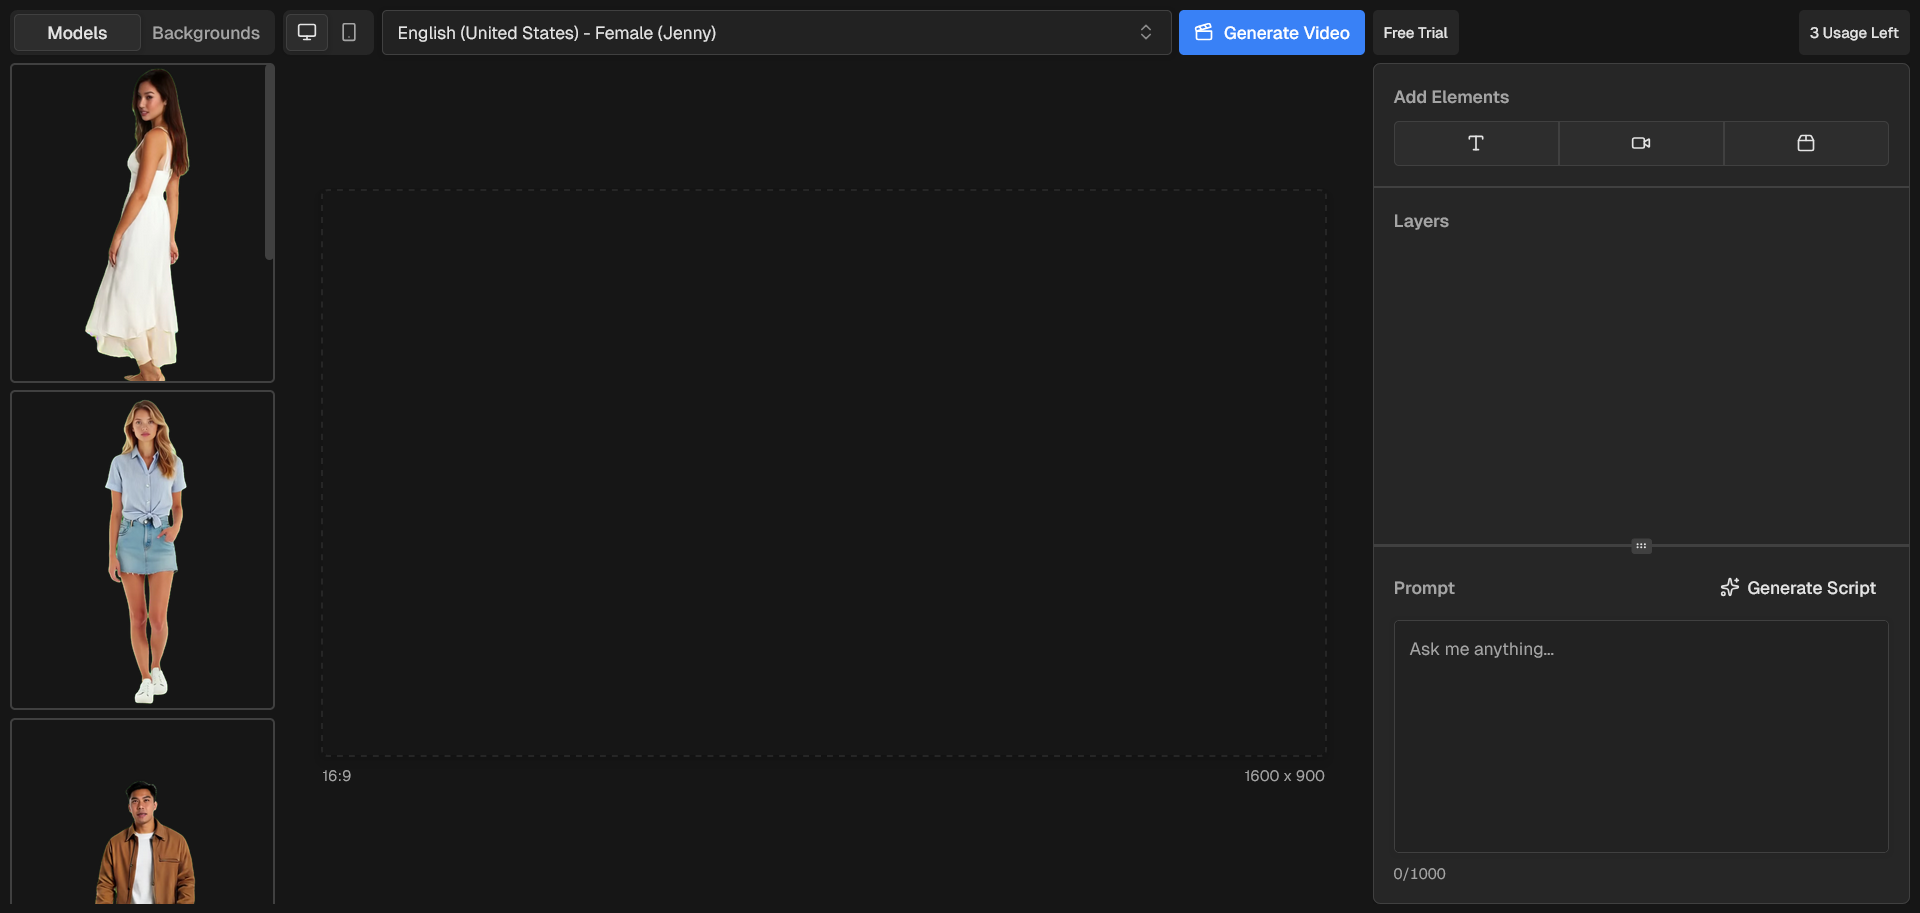The image size is (1920, 913).
Task: Add a video element from Add Elements
Action: coord(1640,143)
